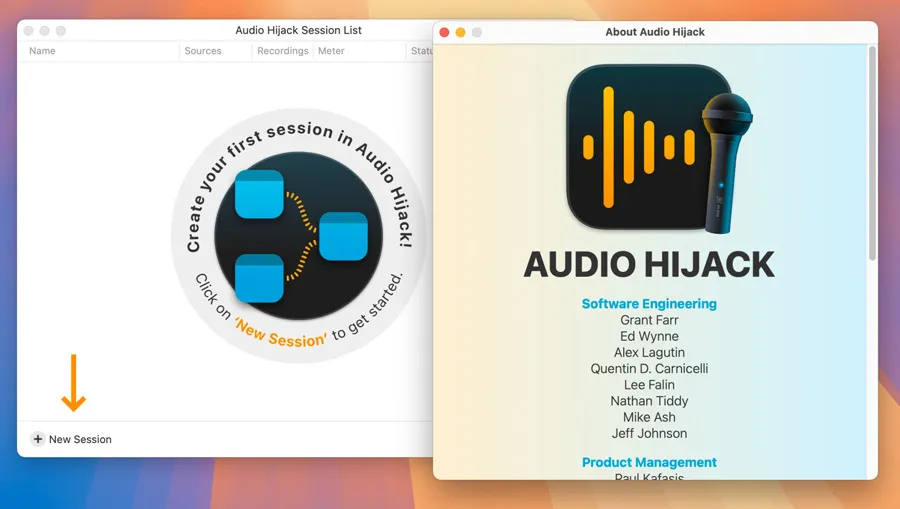900x509 pixels.
Task: Click the orange downward arrow pointing to New Session
Action: 73,383
